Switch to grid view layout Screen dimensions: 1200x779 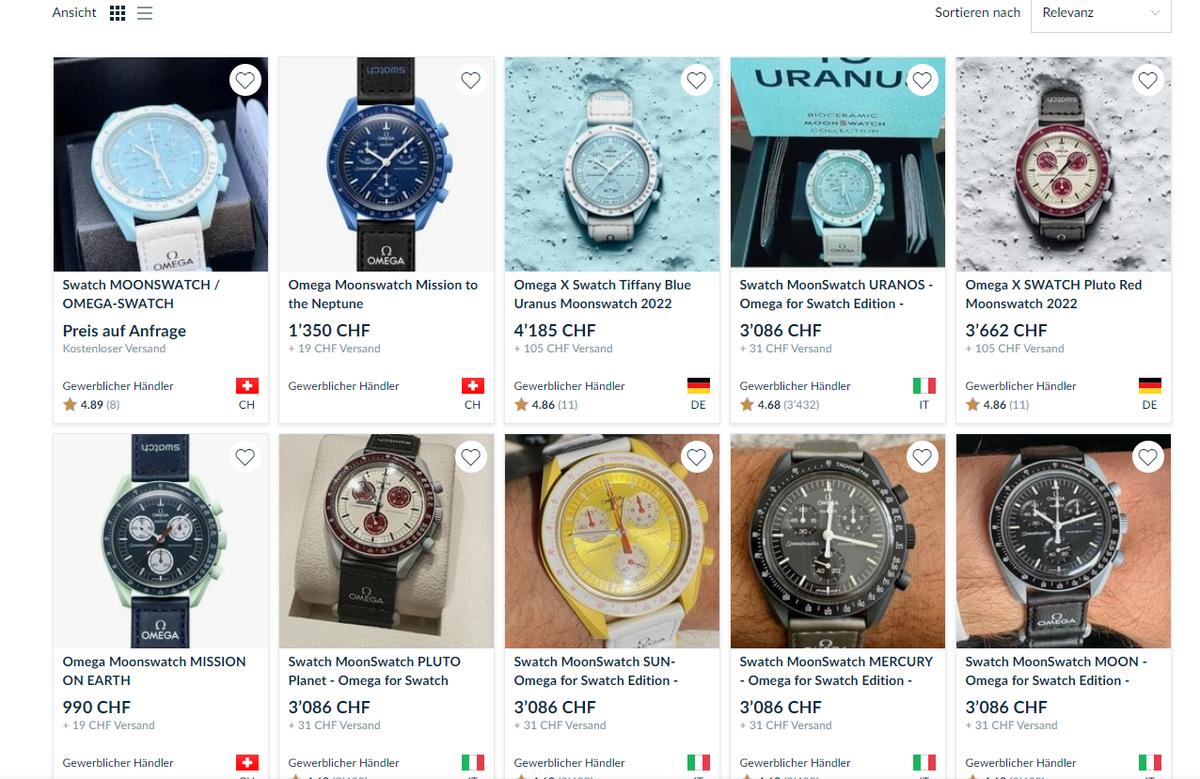(118, 13)
